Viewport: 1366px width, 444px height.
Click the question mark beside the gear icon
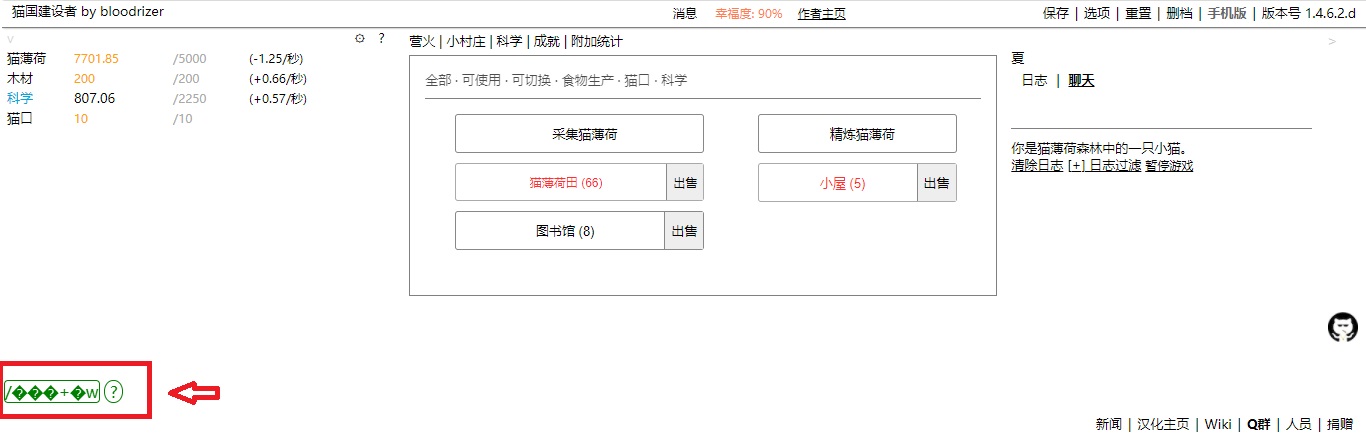point(381,39)
